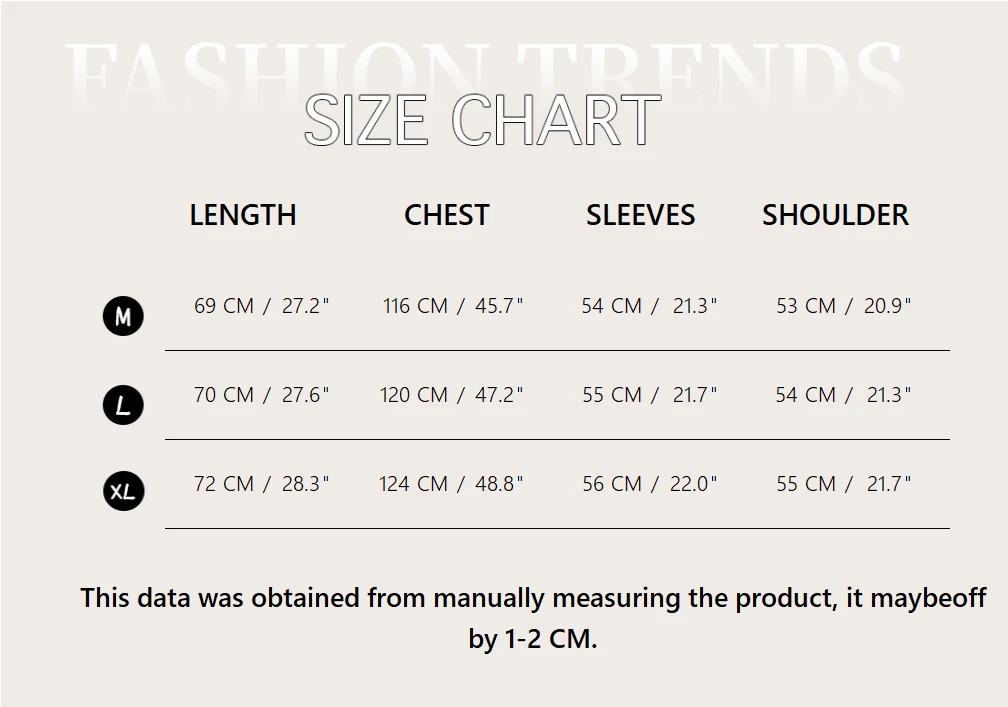Click the L size badge icon
This screenshot has width=1008, height=707.
click(123, 405)
